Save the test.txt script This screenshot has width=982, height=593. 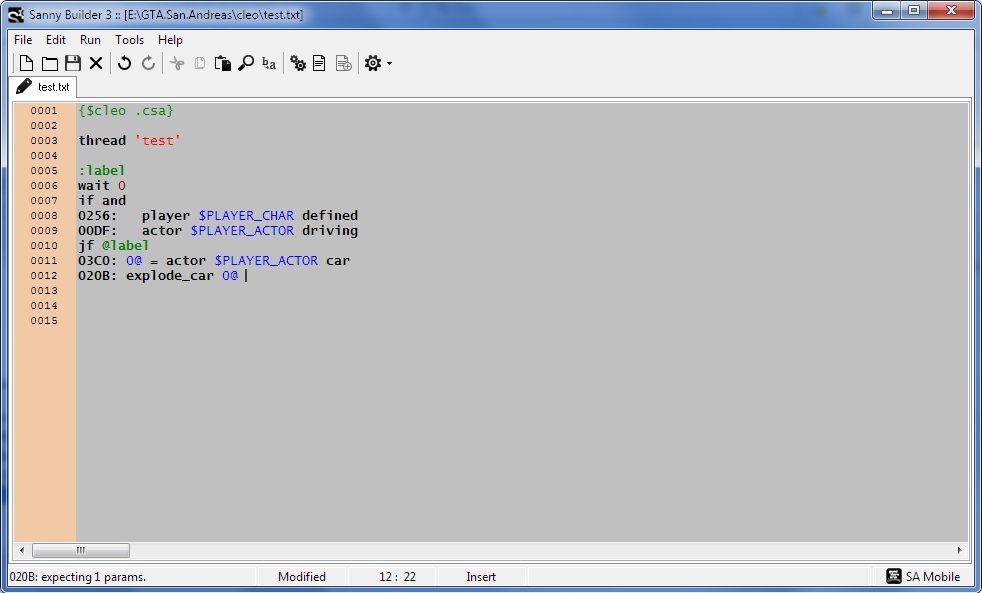pos(72,63)
